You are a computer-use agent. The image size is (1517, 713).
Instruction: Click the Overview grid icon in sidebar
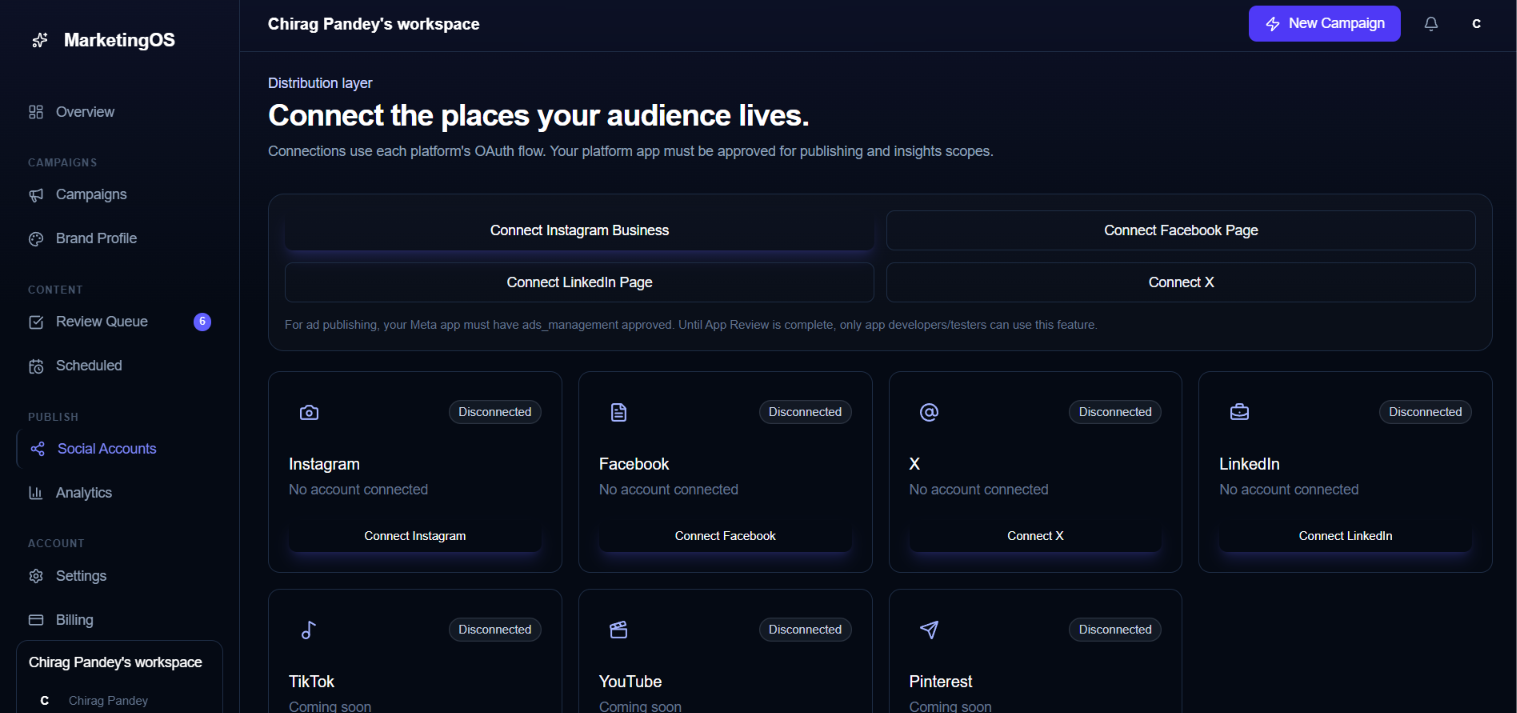(x=36, y=112)
